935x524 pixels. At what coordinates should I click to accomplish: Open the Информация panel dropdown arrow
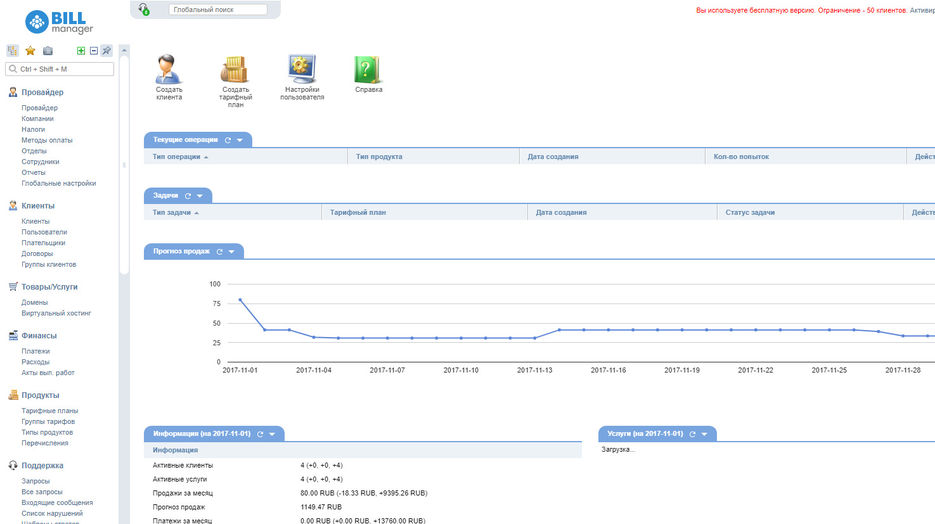click(x=272, y=434)
